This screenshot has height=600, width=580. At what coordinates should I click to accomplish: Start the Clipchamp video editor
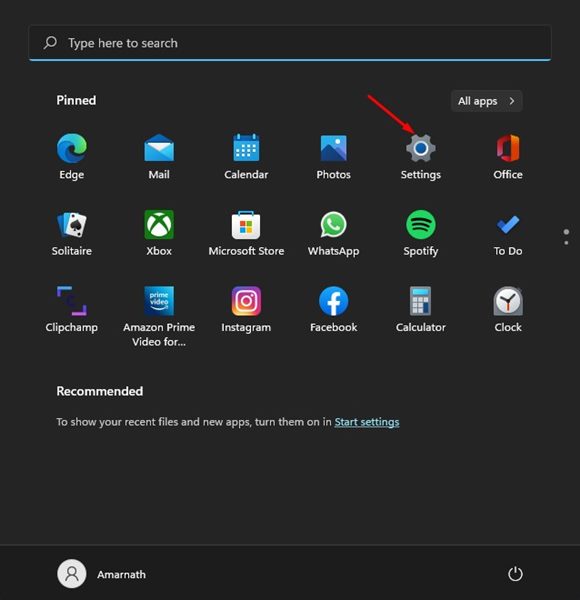coord(72,310)
